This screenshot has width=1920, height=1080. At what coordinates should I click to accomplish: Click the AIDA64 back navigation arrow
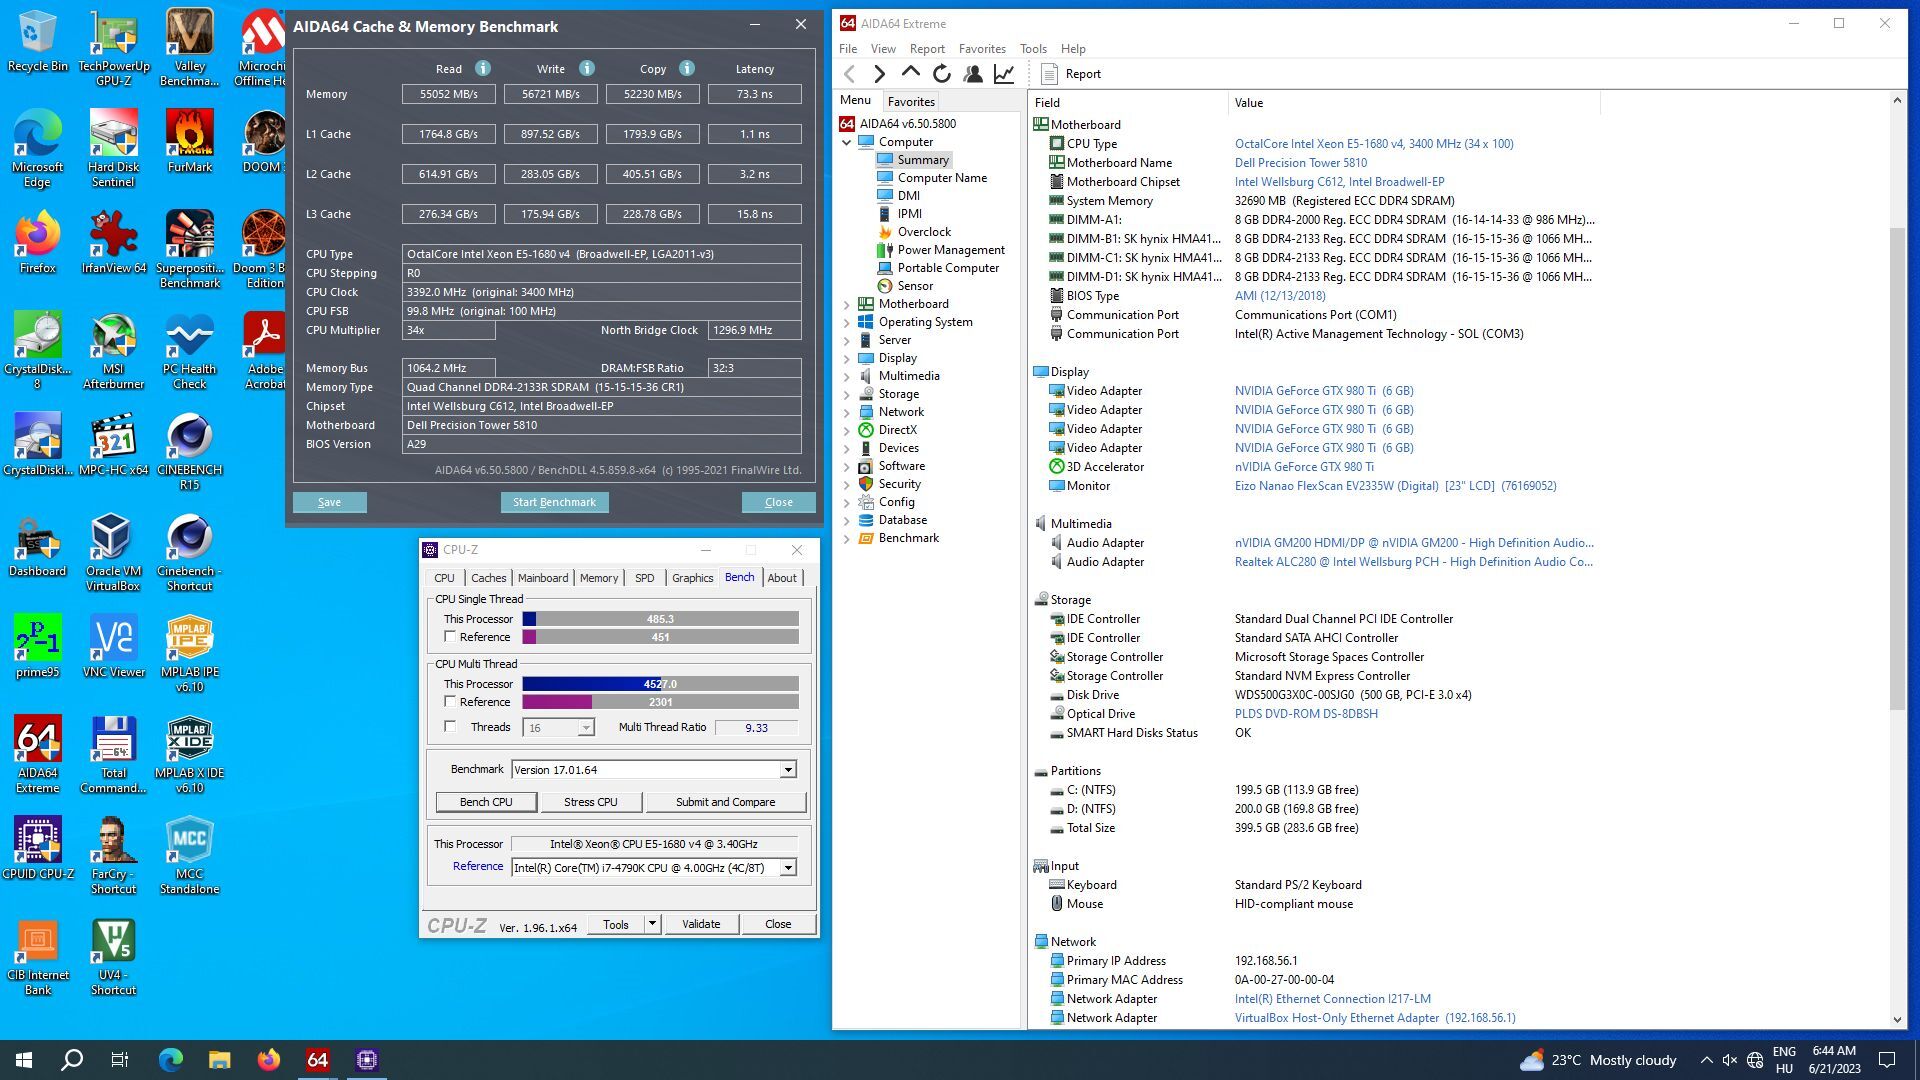click(x=850, y=74)
